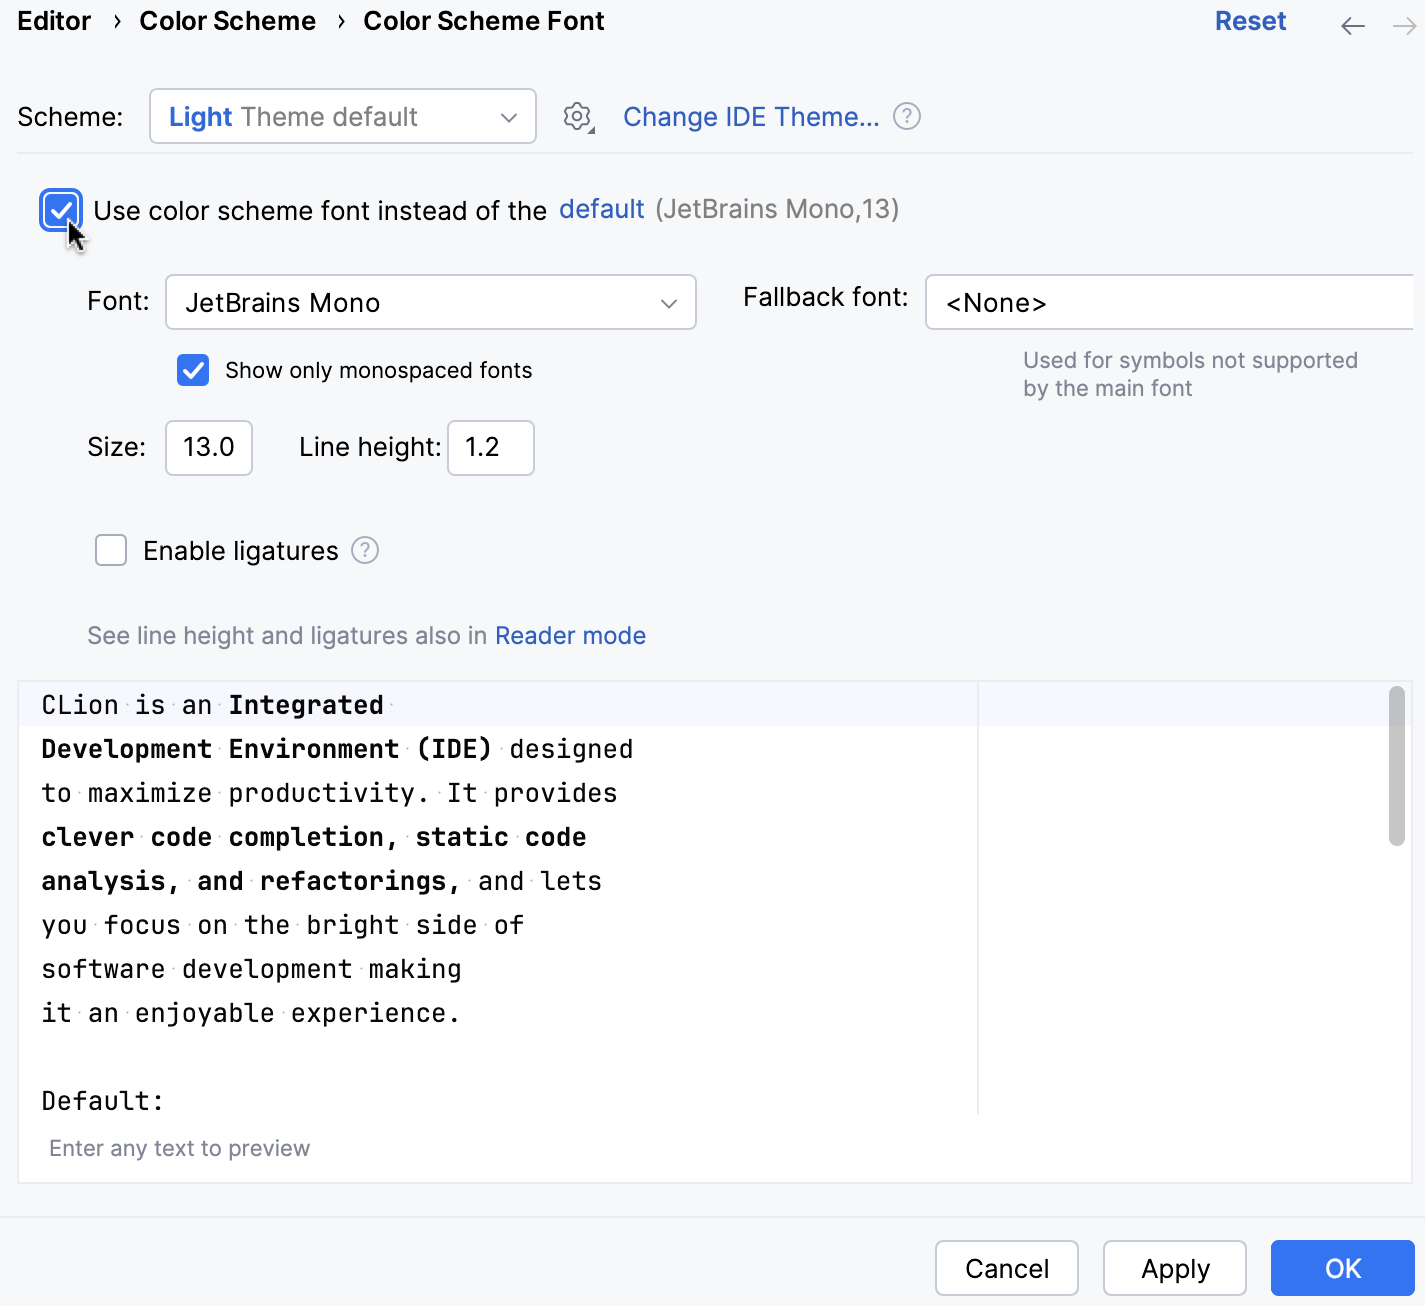The height and width of the screenshot is (1306, 1425).
Task: Open the scheme settings gear menu
Action: click(577, 116)
